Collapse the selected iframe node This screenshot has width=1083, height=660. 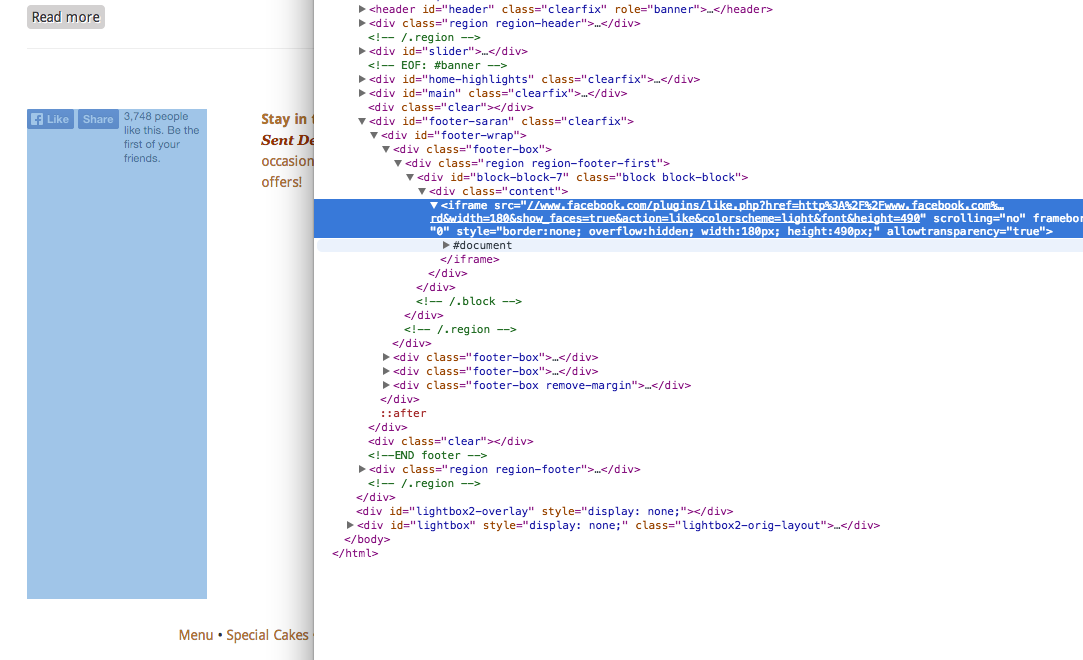point(434,205)
